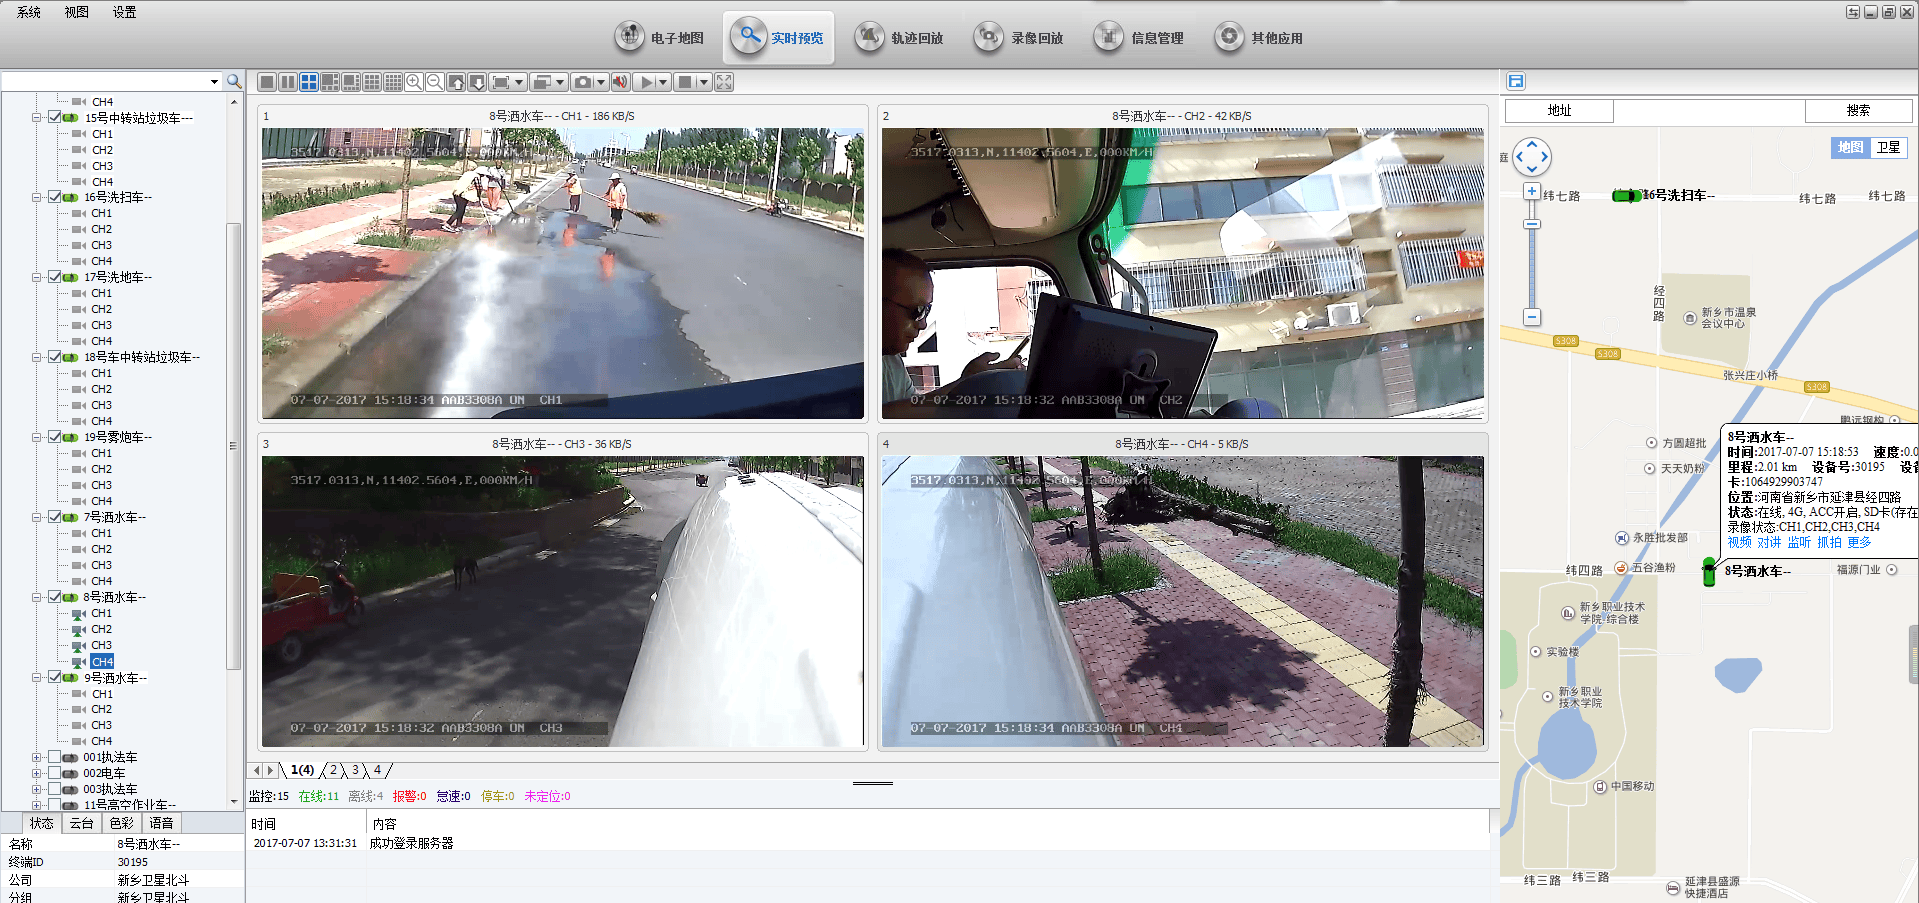Click the map zoom slider handle
Image resolution: width=1919 pixels, height=903 pixels.
1531,225
